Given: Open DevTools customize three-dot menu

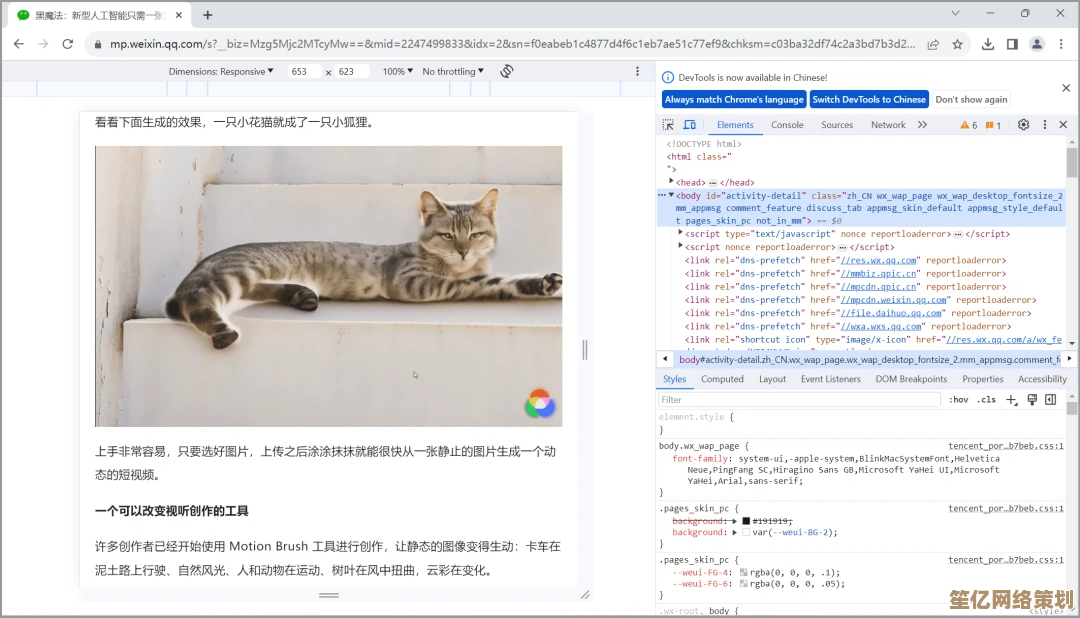Looking at the screenshot, I should (1045, 125).
